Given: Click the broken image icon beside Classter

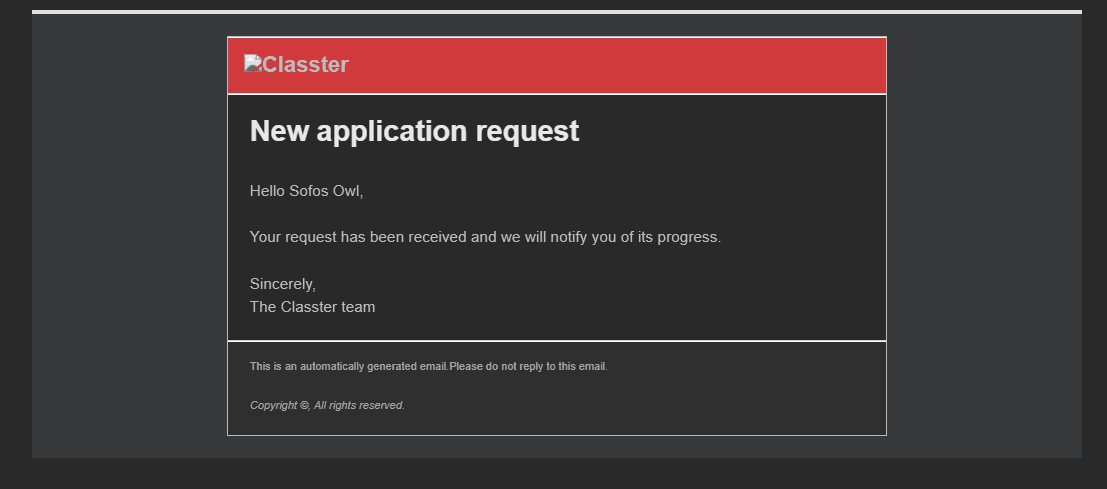Looking at the screenshot, I should [x=252, y=63].
